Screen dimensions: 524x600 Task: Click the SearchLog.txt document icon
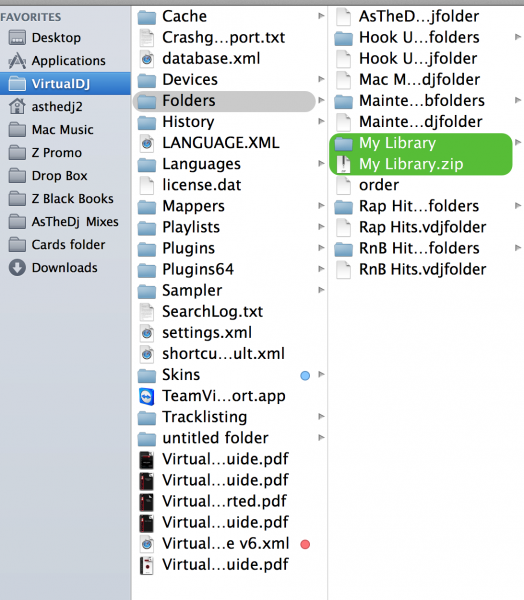(x=147, y=312)
